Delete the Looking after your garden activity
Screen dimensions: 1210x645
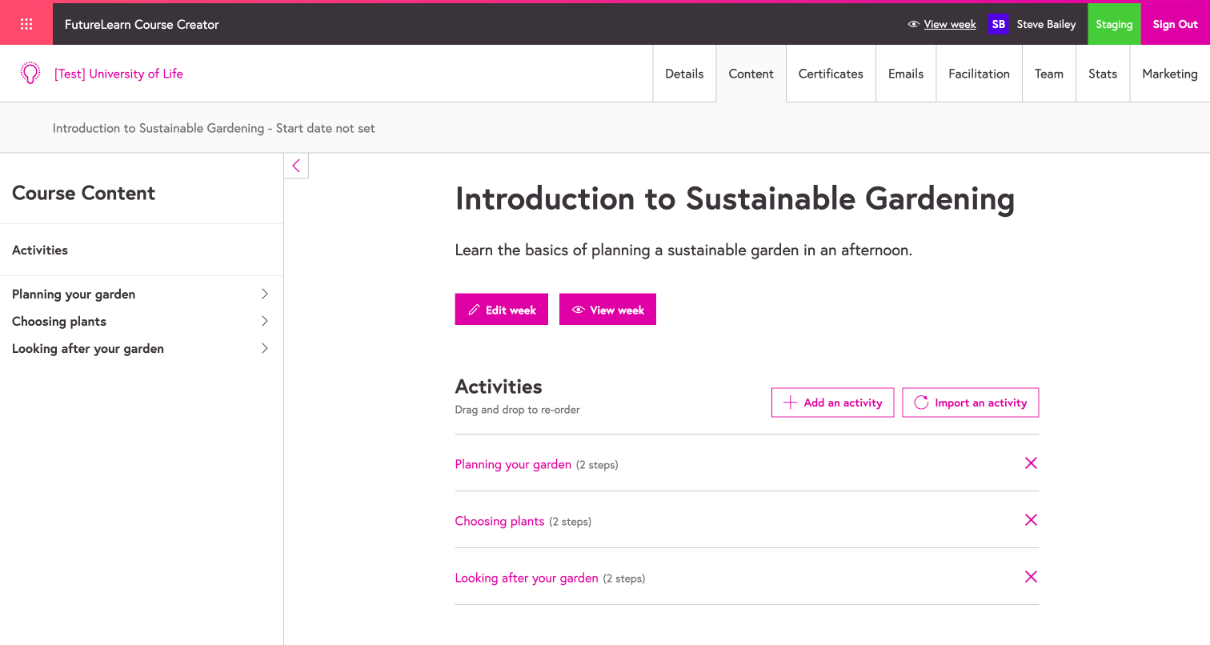1031,577
